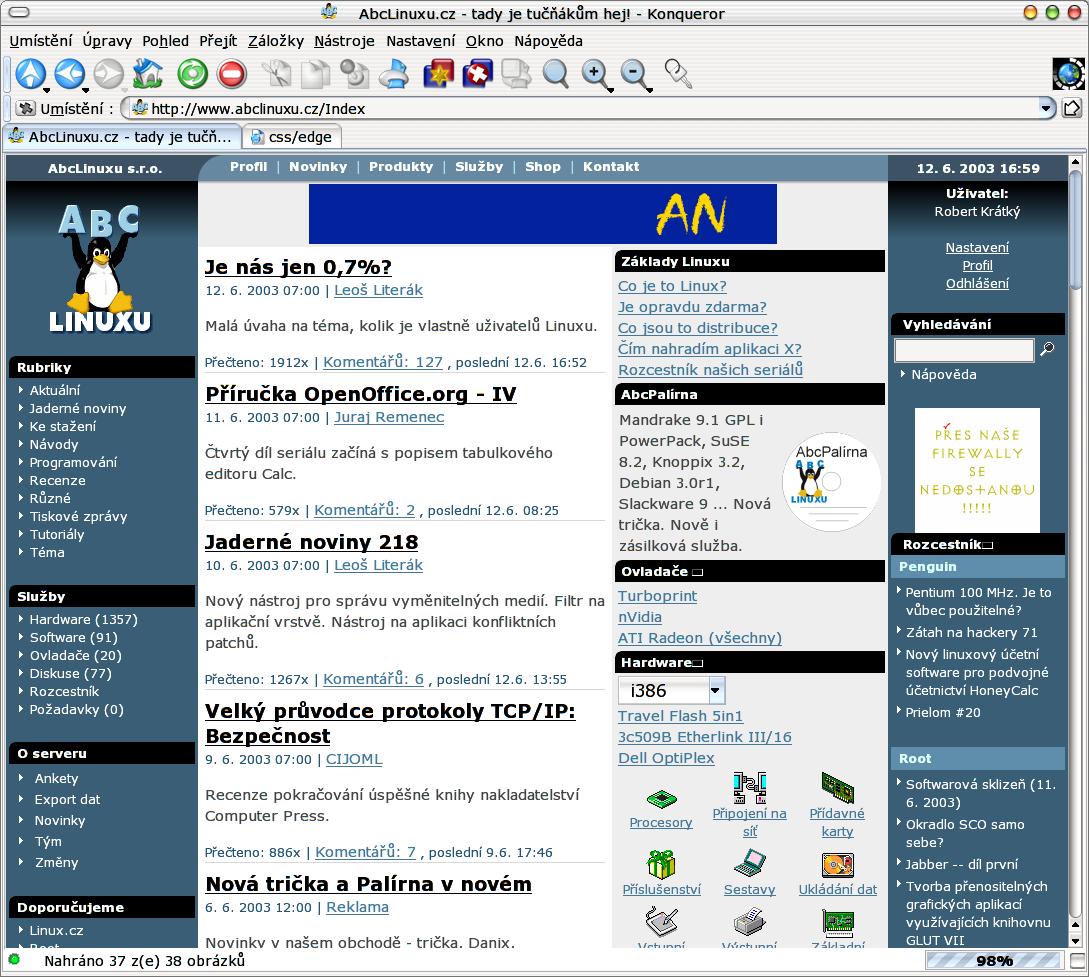Open the zoom-in dropdown arrow
The image size is (1089, 977).
point(610,90)
